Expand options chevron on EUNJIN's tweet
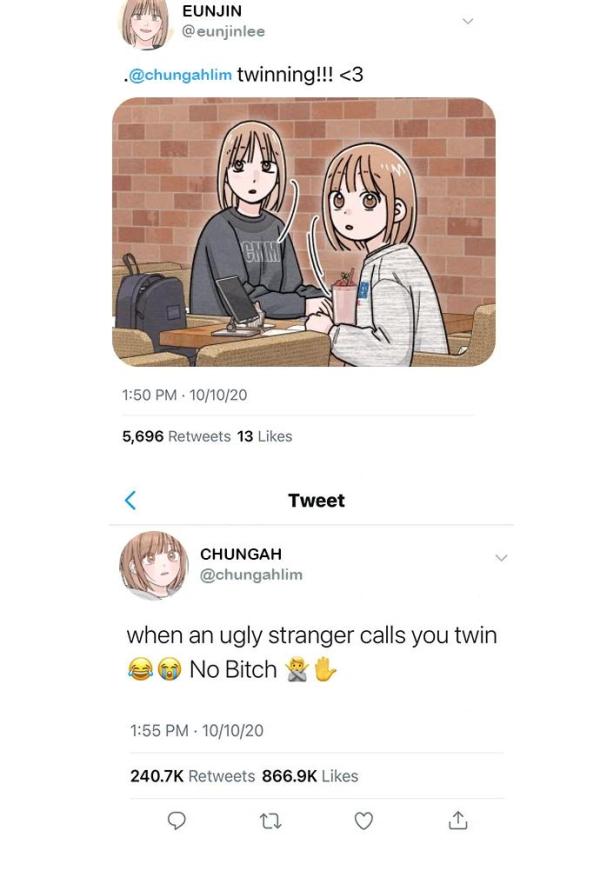 point(468,22)
